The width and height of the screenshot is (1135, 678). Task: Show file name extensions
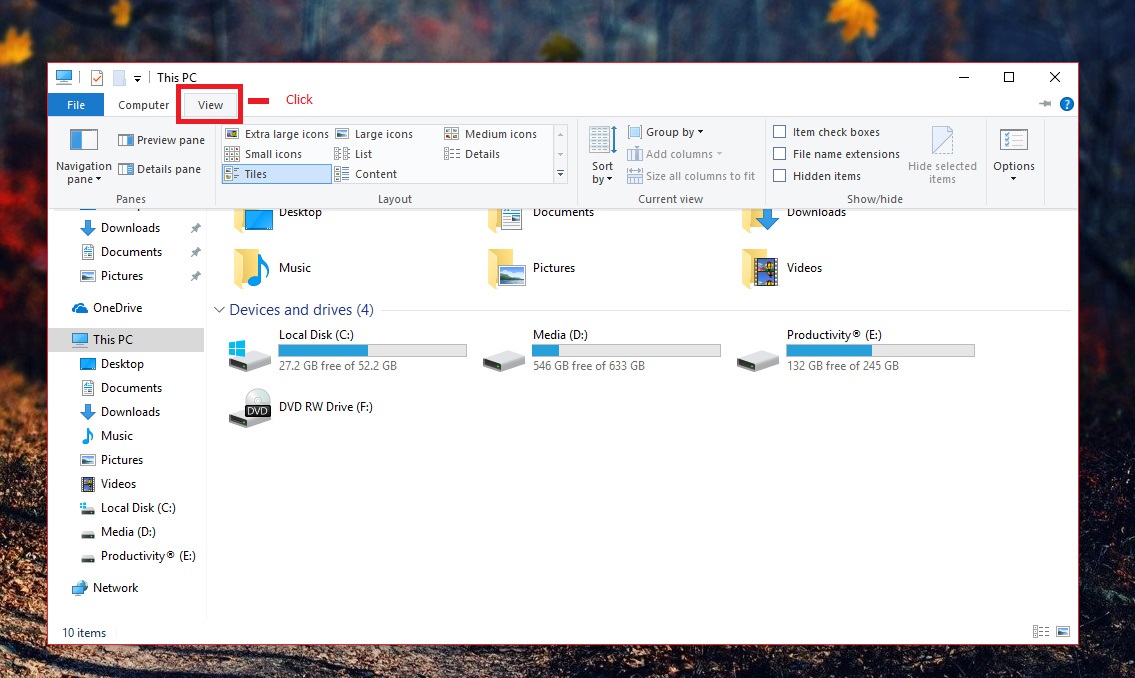tap(779, 154)
